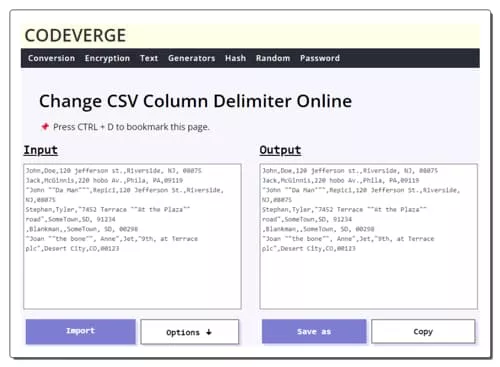This screenshot has height=367, width=500.
Task: Open the Generators menu
Action: pyautogui.click(x=191, y=58)
